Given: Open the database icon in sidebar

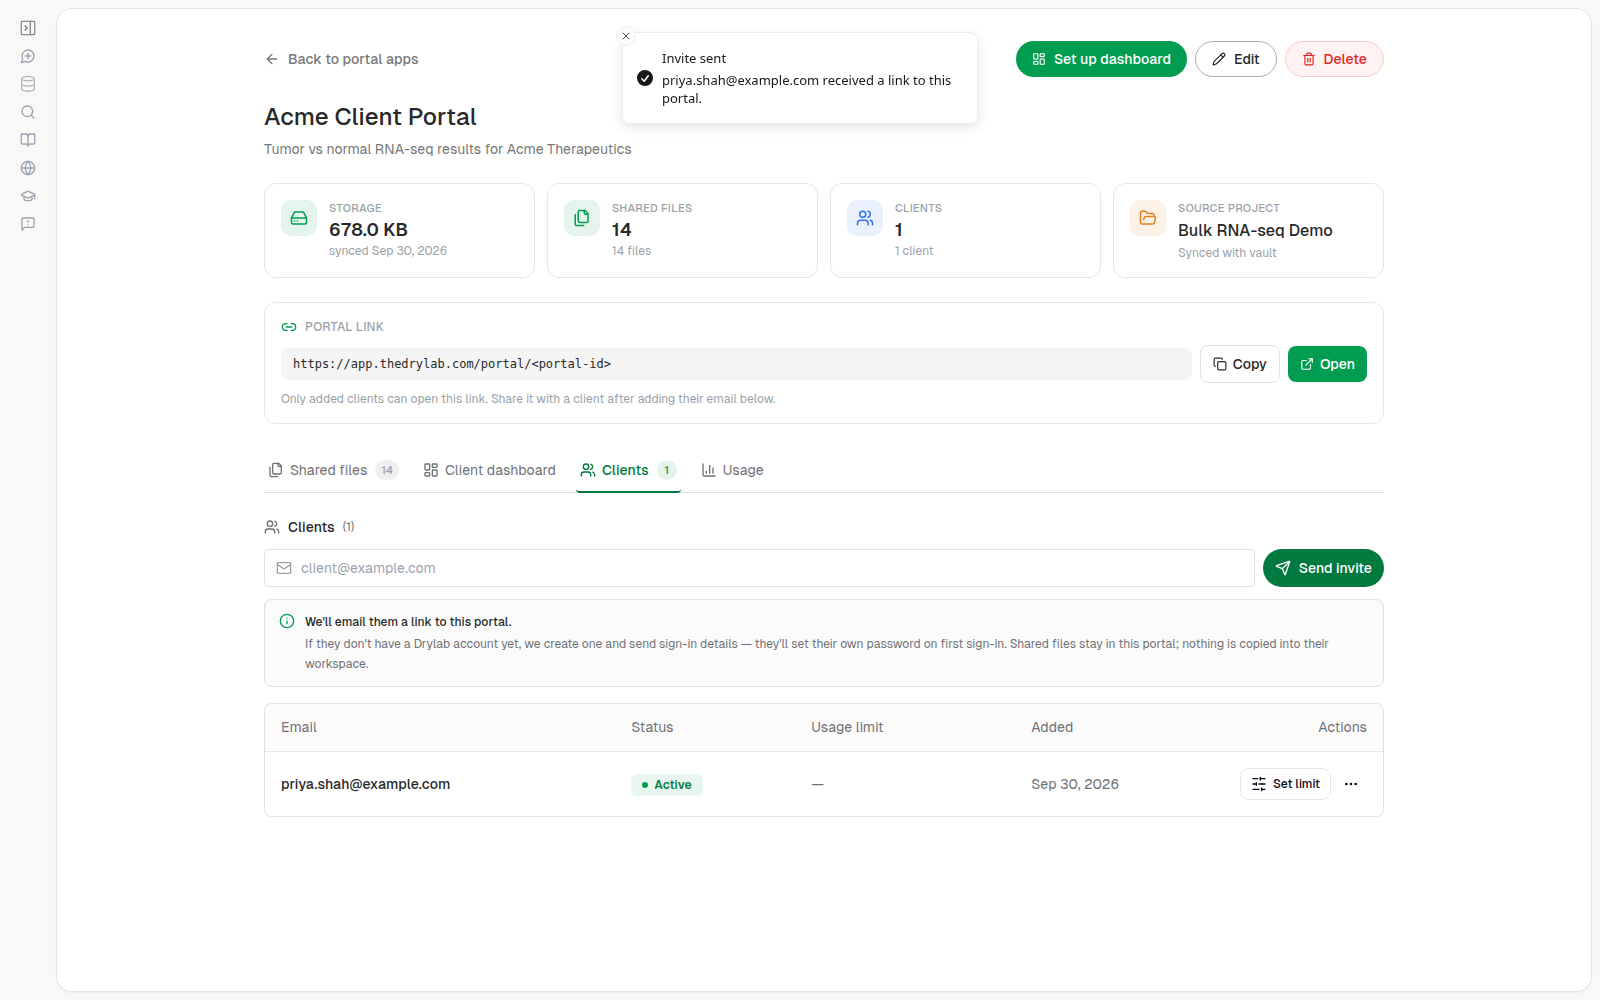Looking at the screenshot, I should pos(28,84).
